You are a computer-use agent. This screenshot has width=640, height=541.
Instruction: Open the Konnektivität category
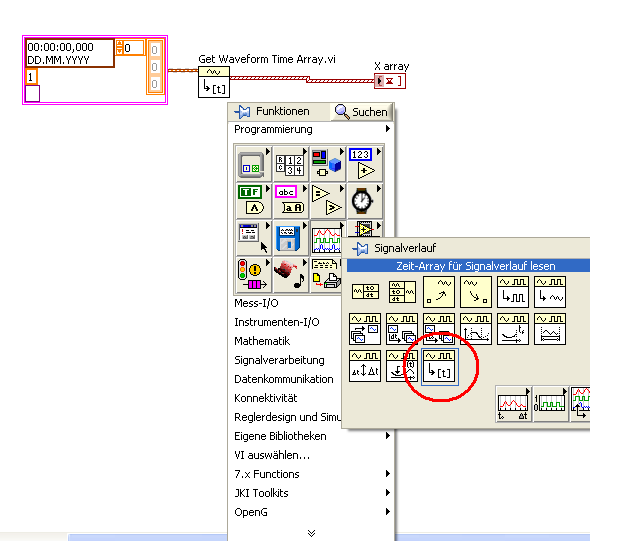pos(266,398)
